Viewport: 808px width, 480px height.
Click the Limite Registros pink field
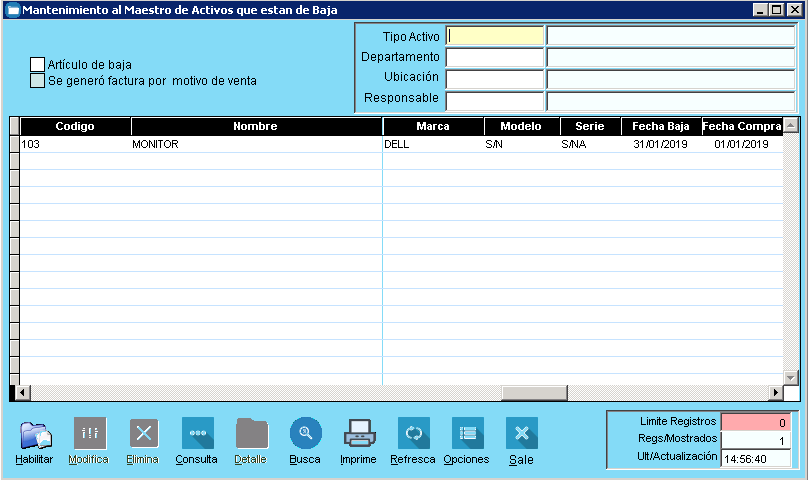point(756,422)
